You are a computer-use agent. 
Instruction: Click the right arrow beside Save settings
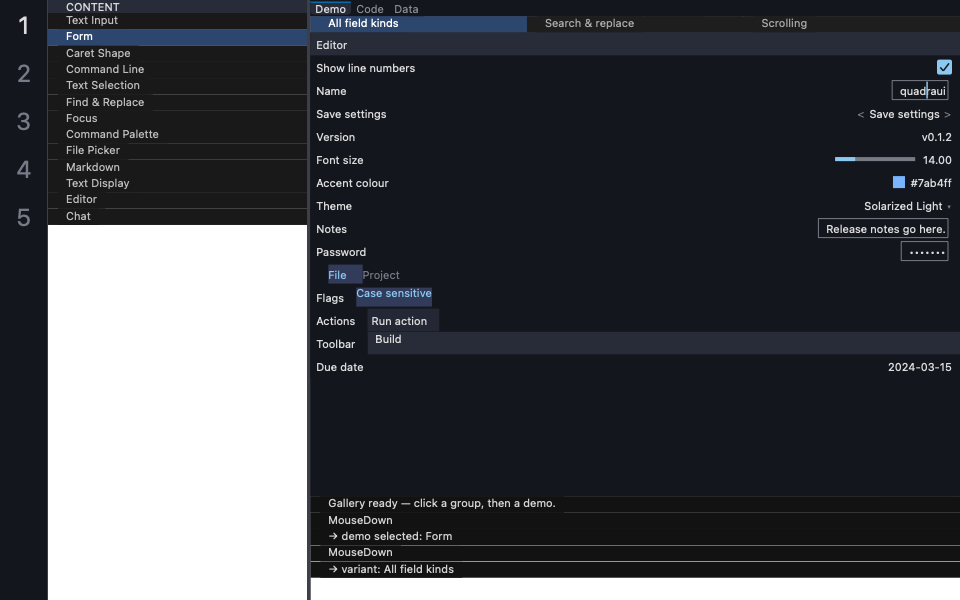(947, 114)
